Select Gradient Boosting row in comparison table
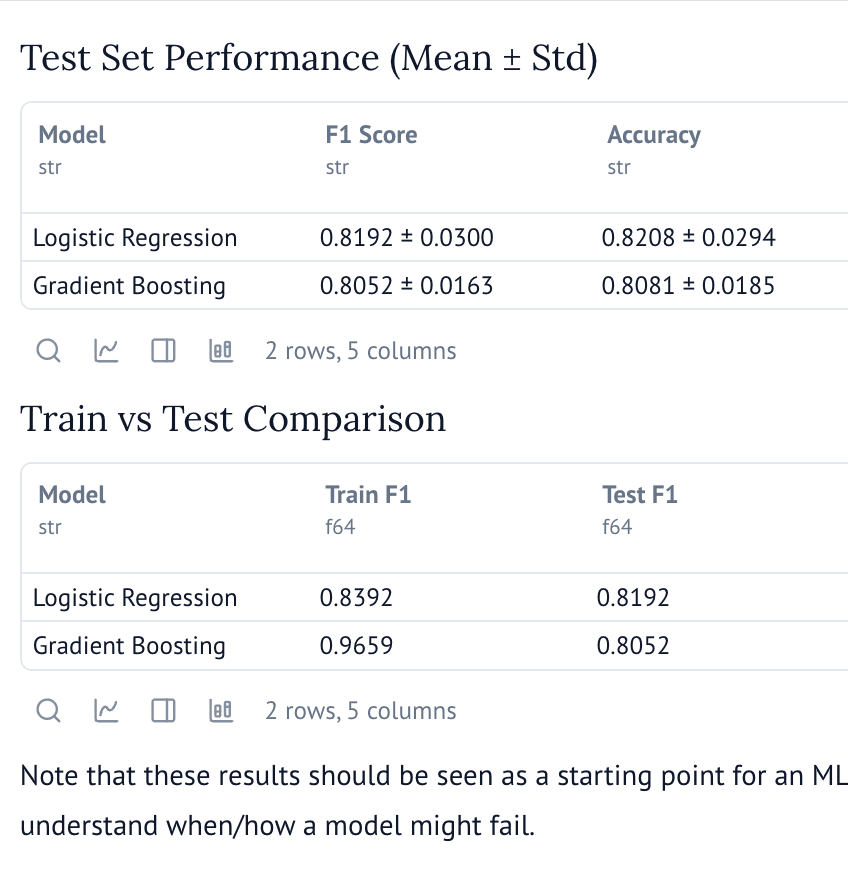The height and width of the screenshot is (874, 848). [x=128, y=646]
